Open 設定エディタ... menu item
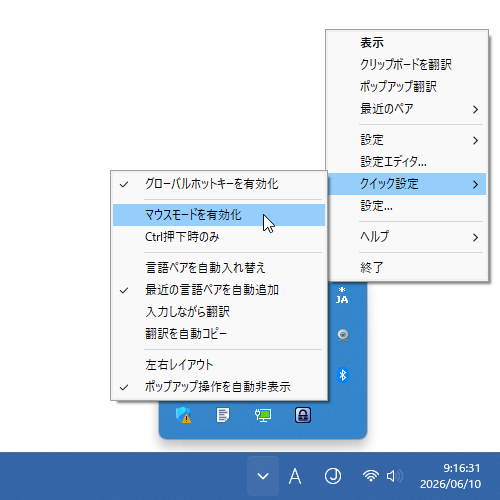Viewport: 500px width, 500px height. pos(407,162)
